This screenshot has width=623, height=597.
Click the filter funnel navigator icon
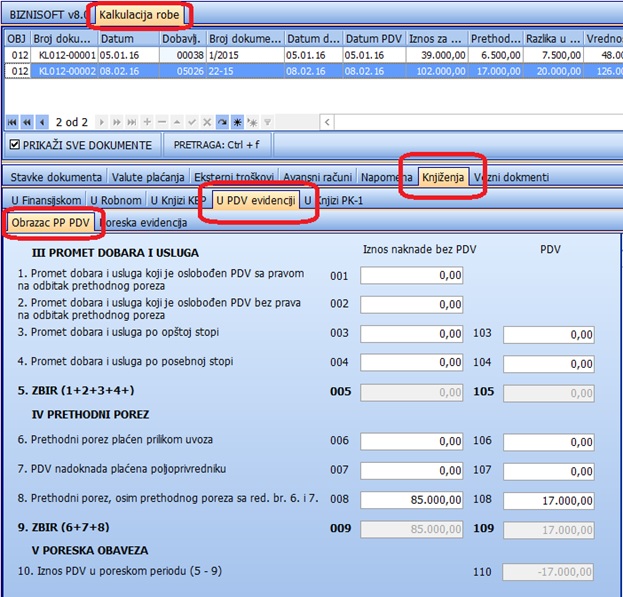(x=265, y=122)
